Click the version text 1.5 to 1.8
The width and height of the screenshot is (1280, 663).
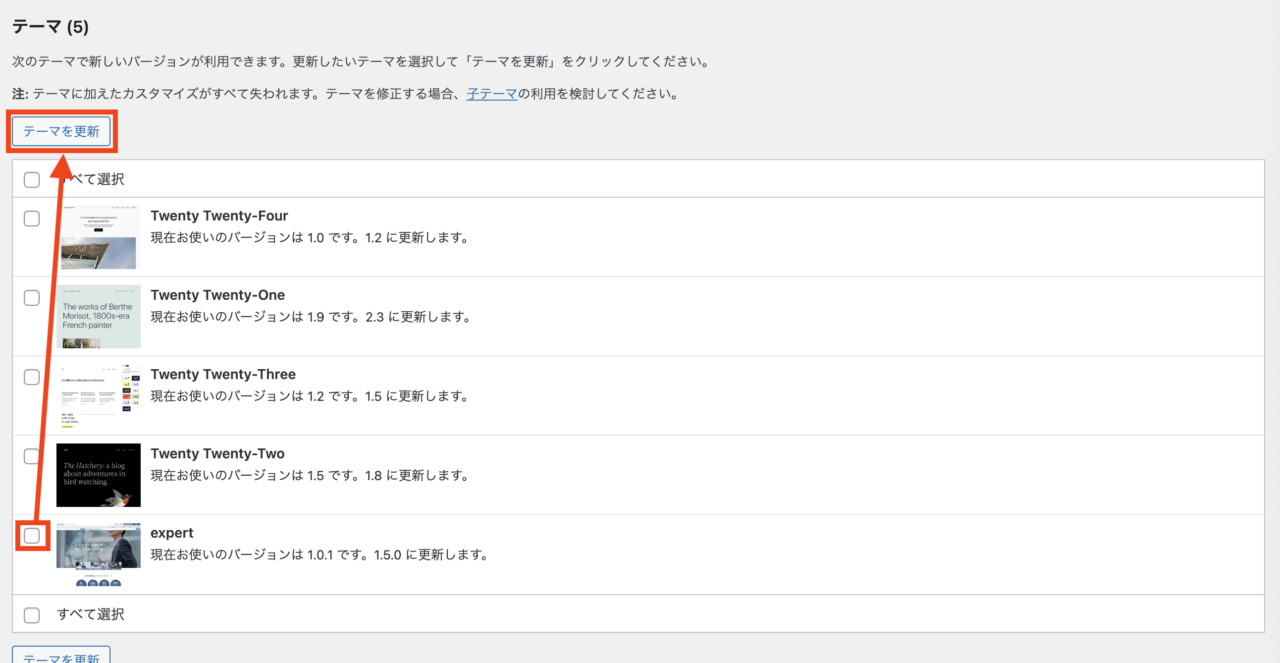tap(309, 475)
